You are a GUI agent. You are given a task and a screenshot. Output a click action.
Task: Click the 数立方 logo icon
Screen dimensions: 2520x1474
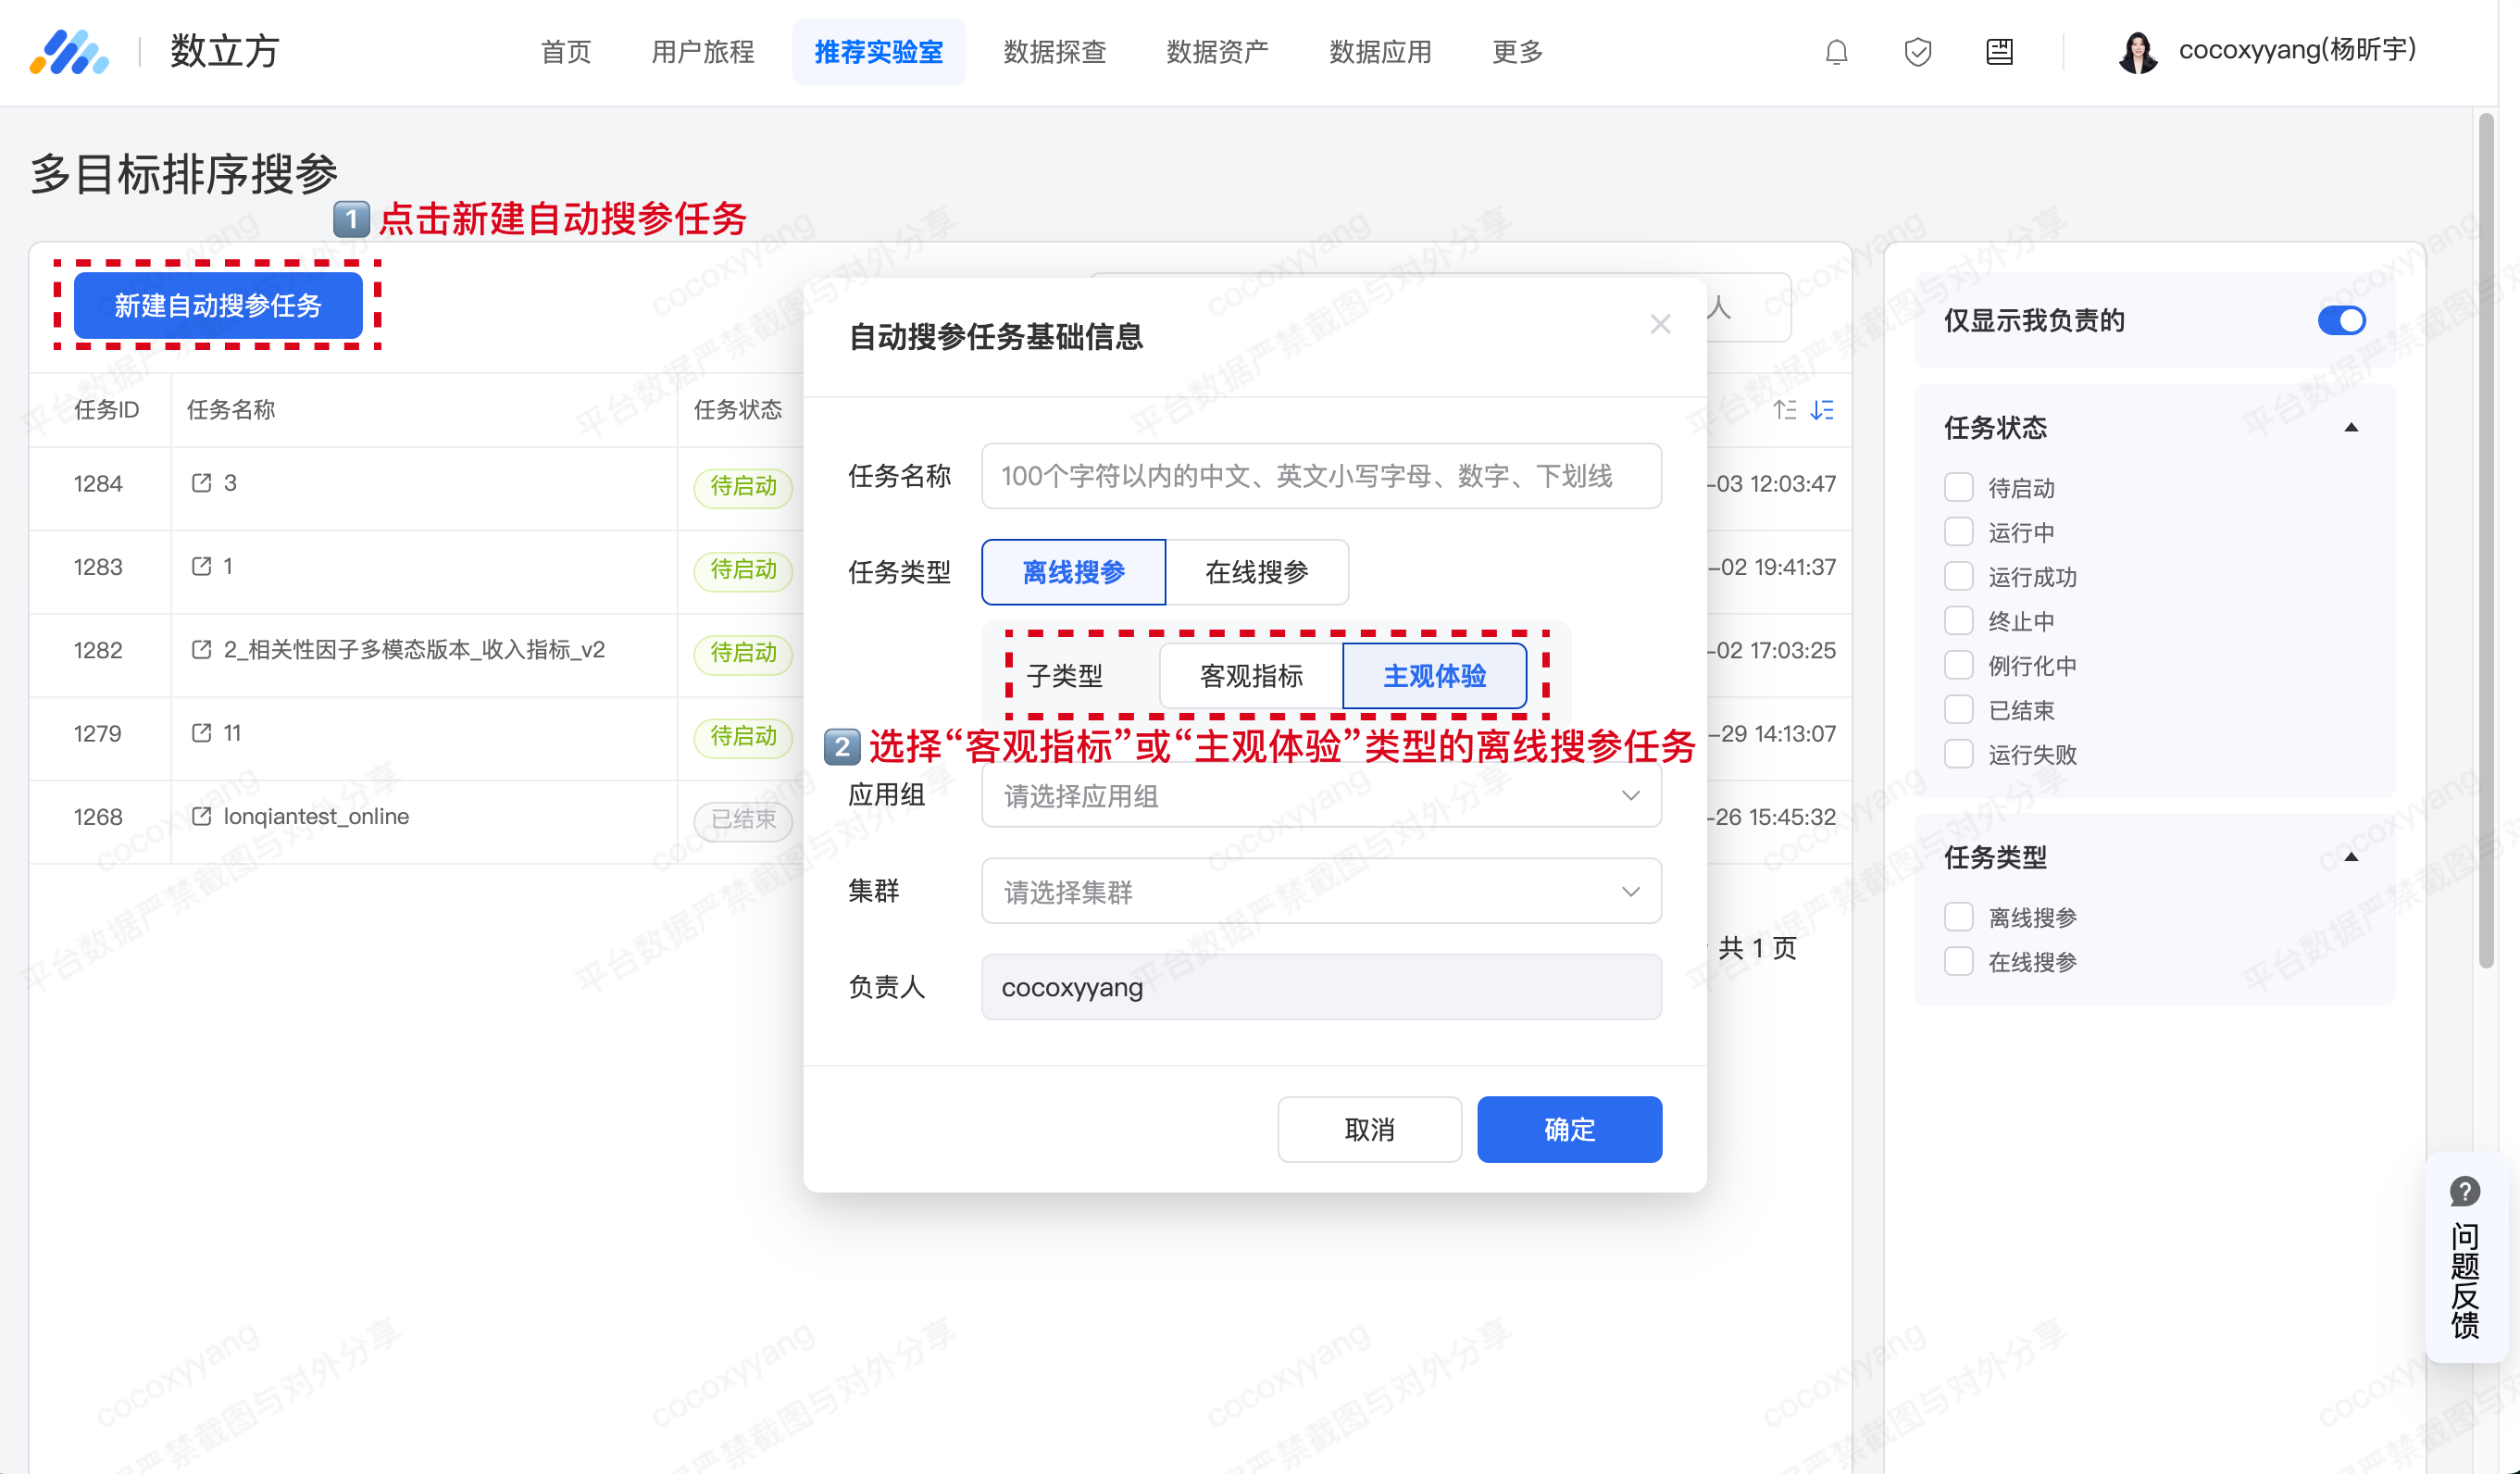click(69, 52)
